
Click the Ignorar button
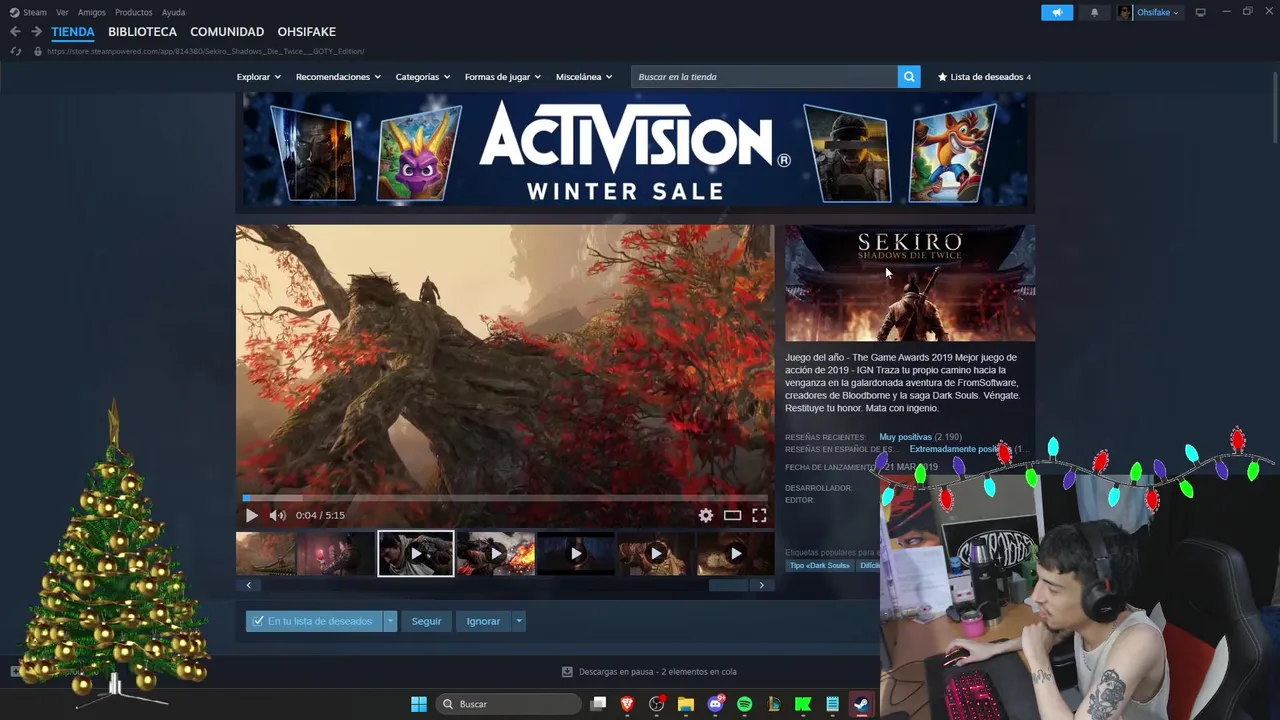(x=483, y=621)
